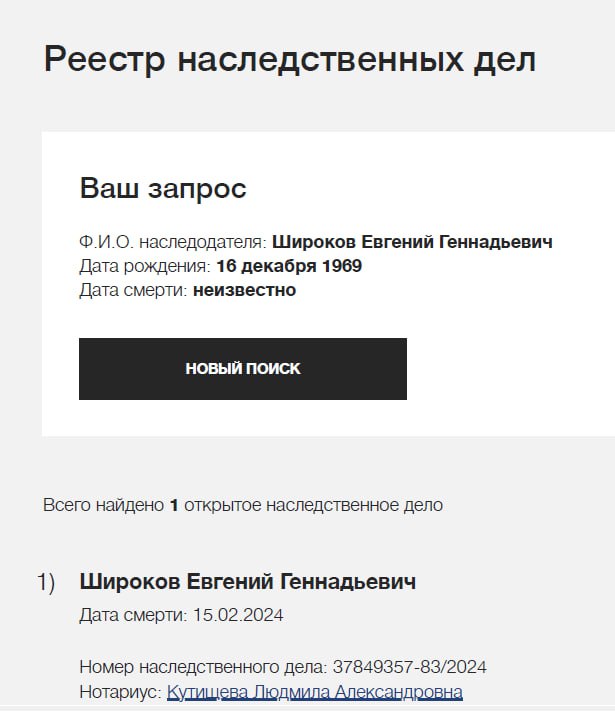Click the Всего найдено results summary text
Viewport: 615px width, 711px height.
point(104,505)
